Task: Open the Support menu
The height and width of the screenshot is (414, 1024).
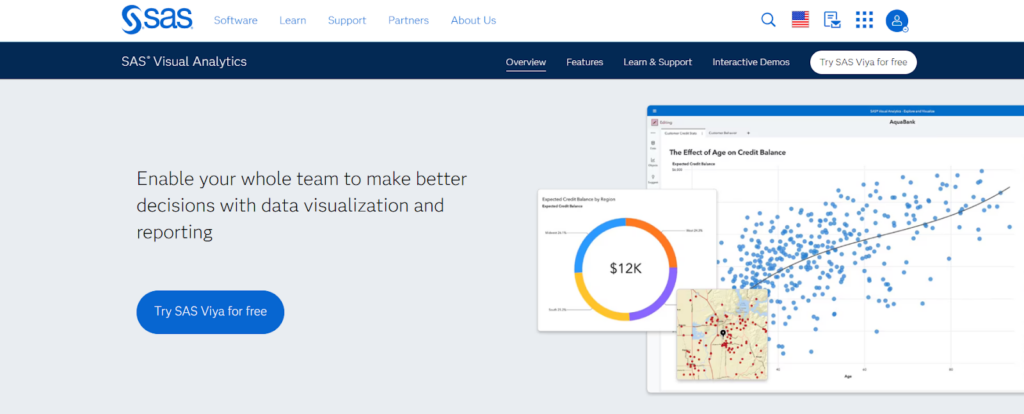Action: point(347,20)
